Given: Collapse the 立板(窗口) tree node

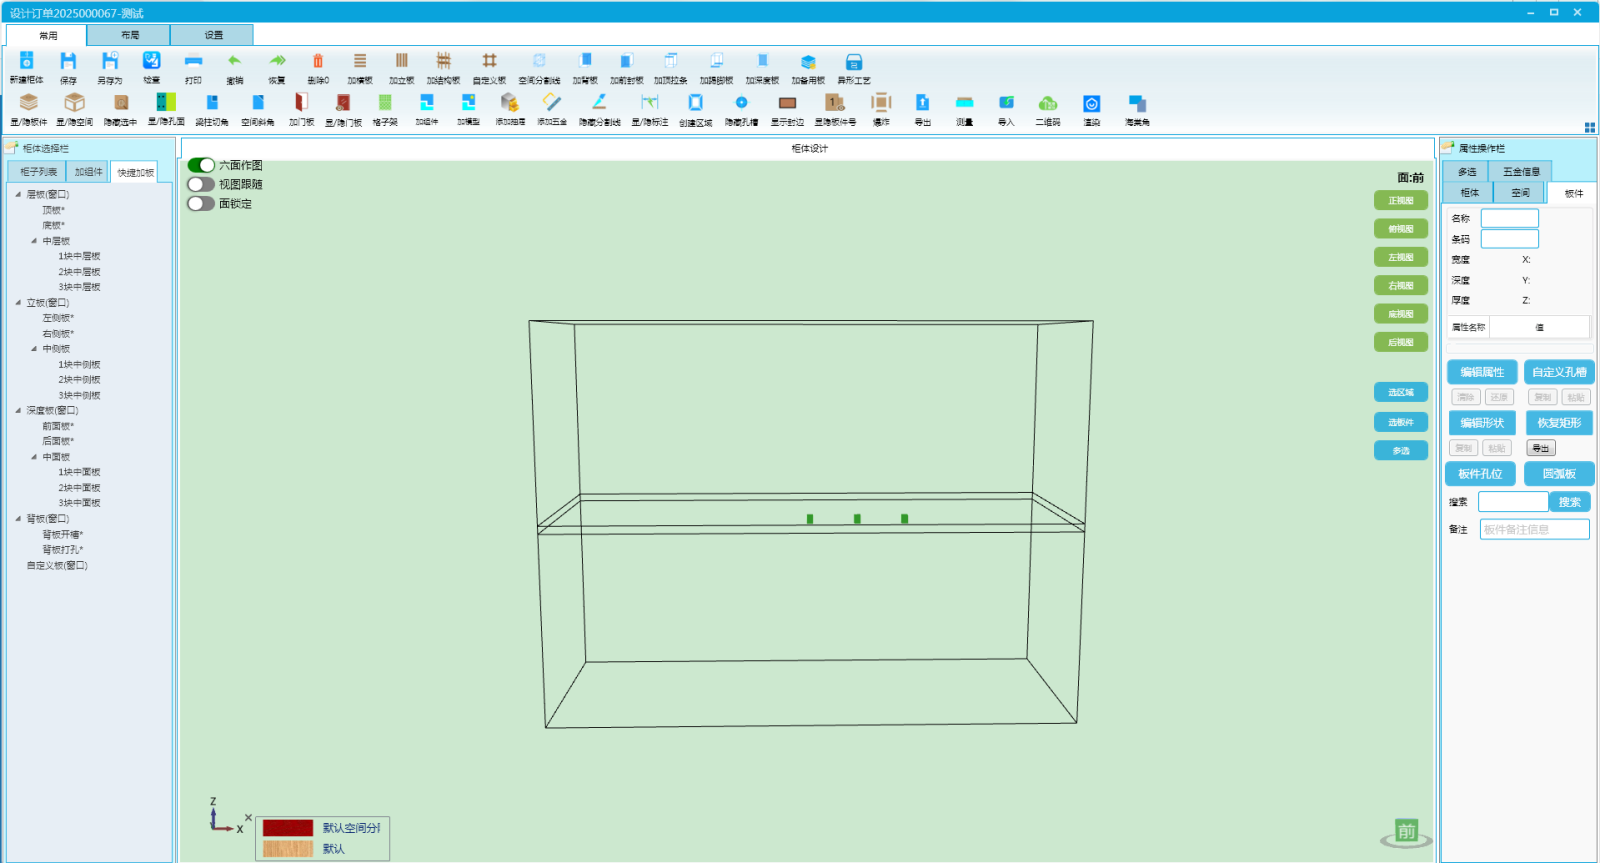Looking at the screenshot, I should (x=18, y=302).
